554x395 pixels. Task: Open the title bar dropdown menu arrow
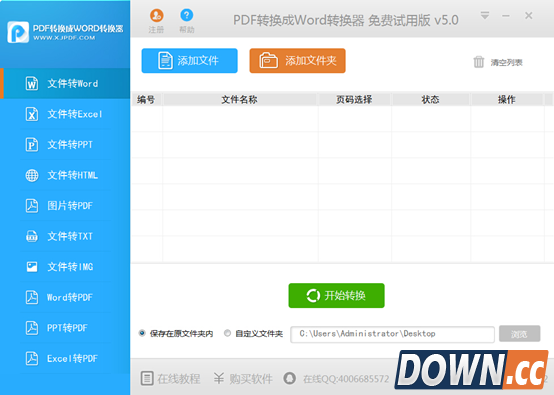(x=485, y=16)
